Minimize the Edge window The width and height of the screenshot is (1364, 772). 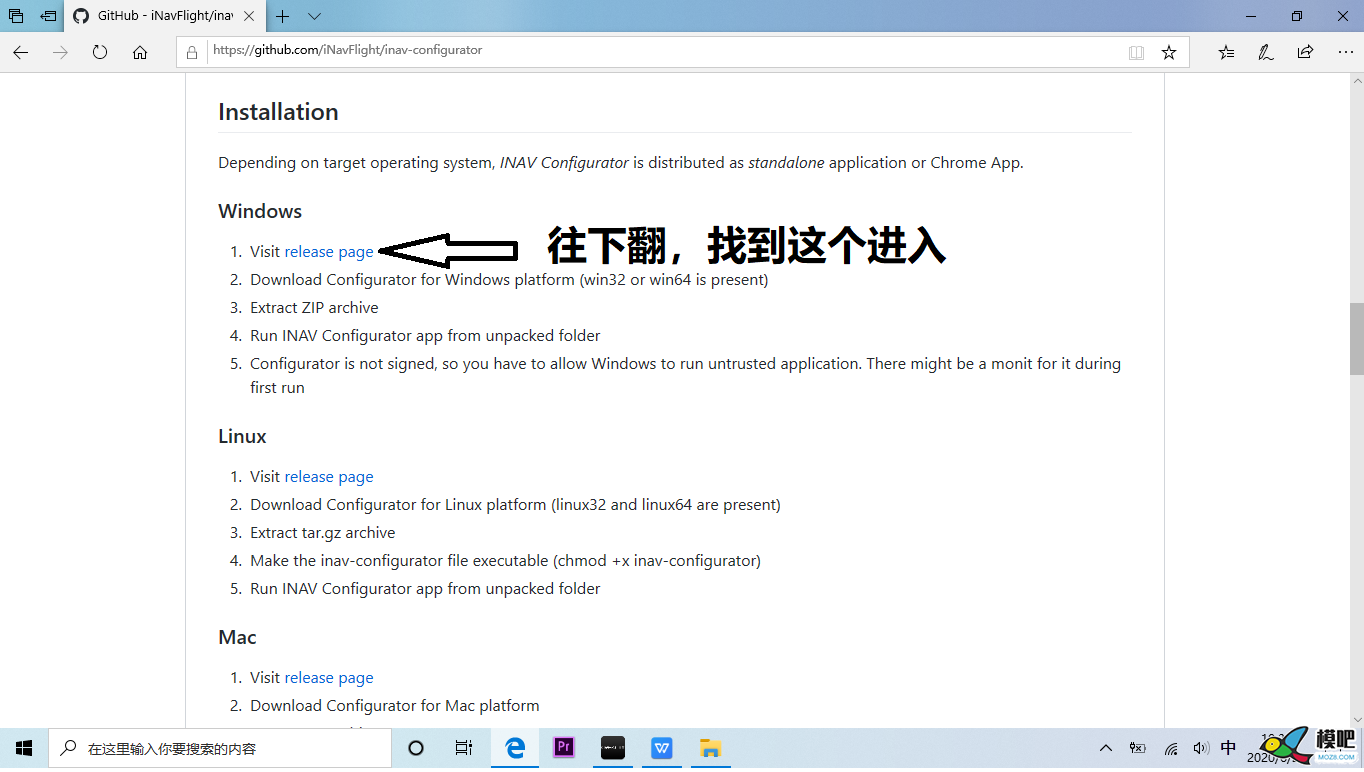[x=1250, y=16]
